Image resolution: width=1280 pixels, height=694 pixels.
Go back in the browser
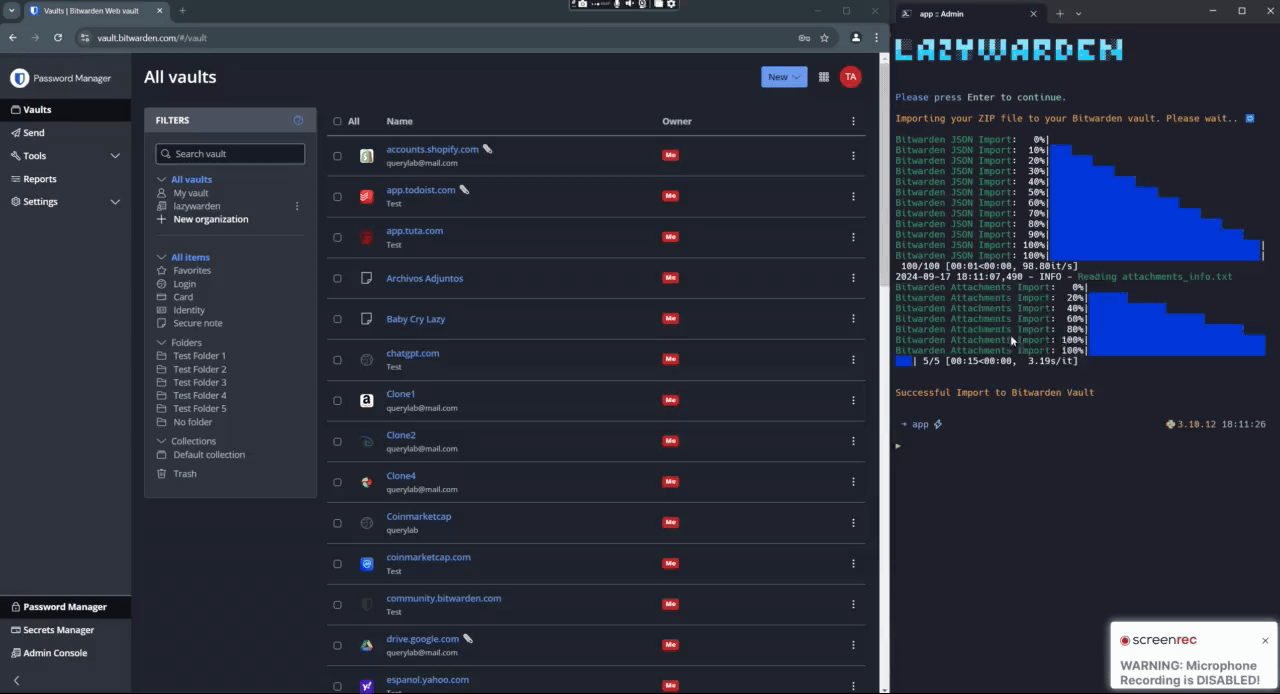pyautogui.click(x=13, y=38)
